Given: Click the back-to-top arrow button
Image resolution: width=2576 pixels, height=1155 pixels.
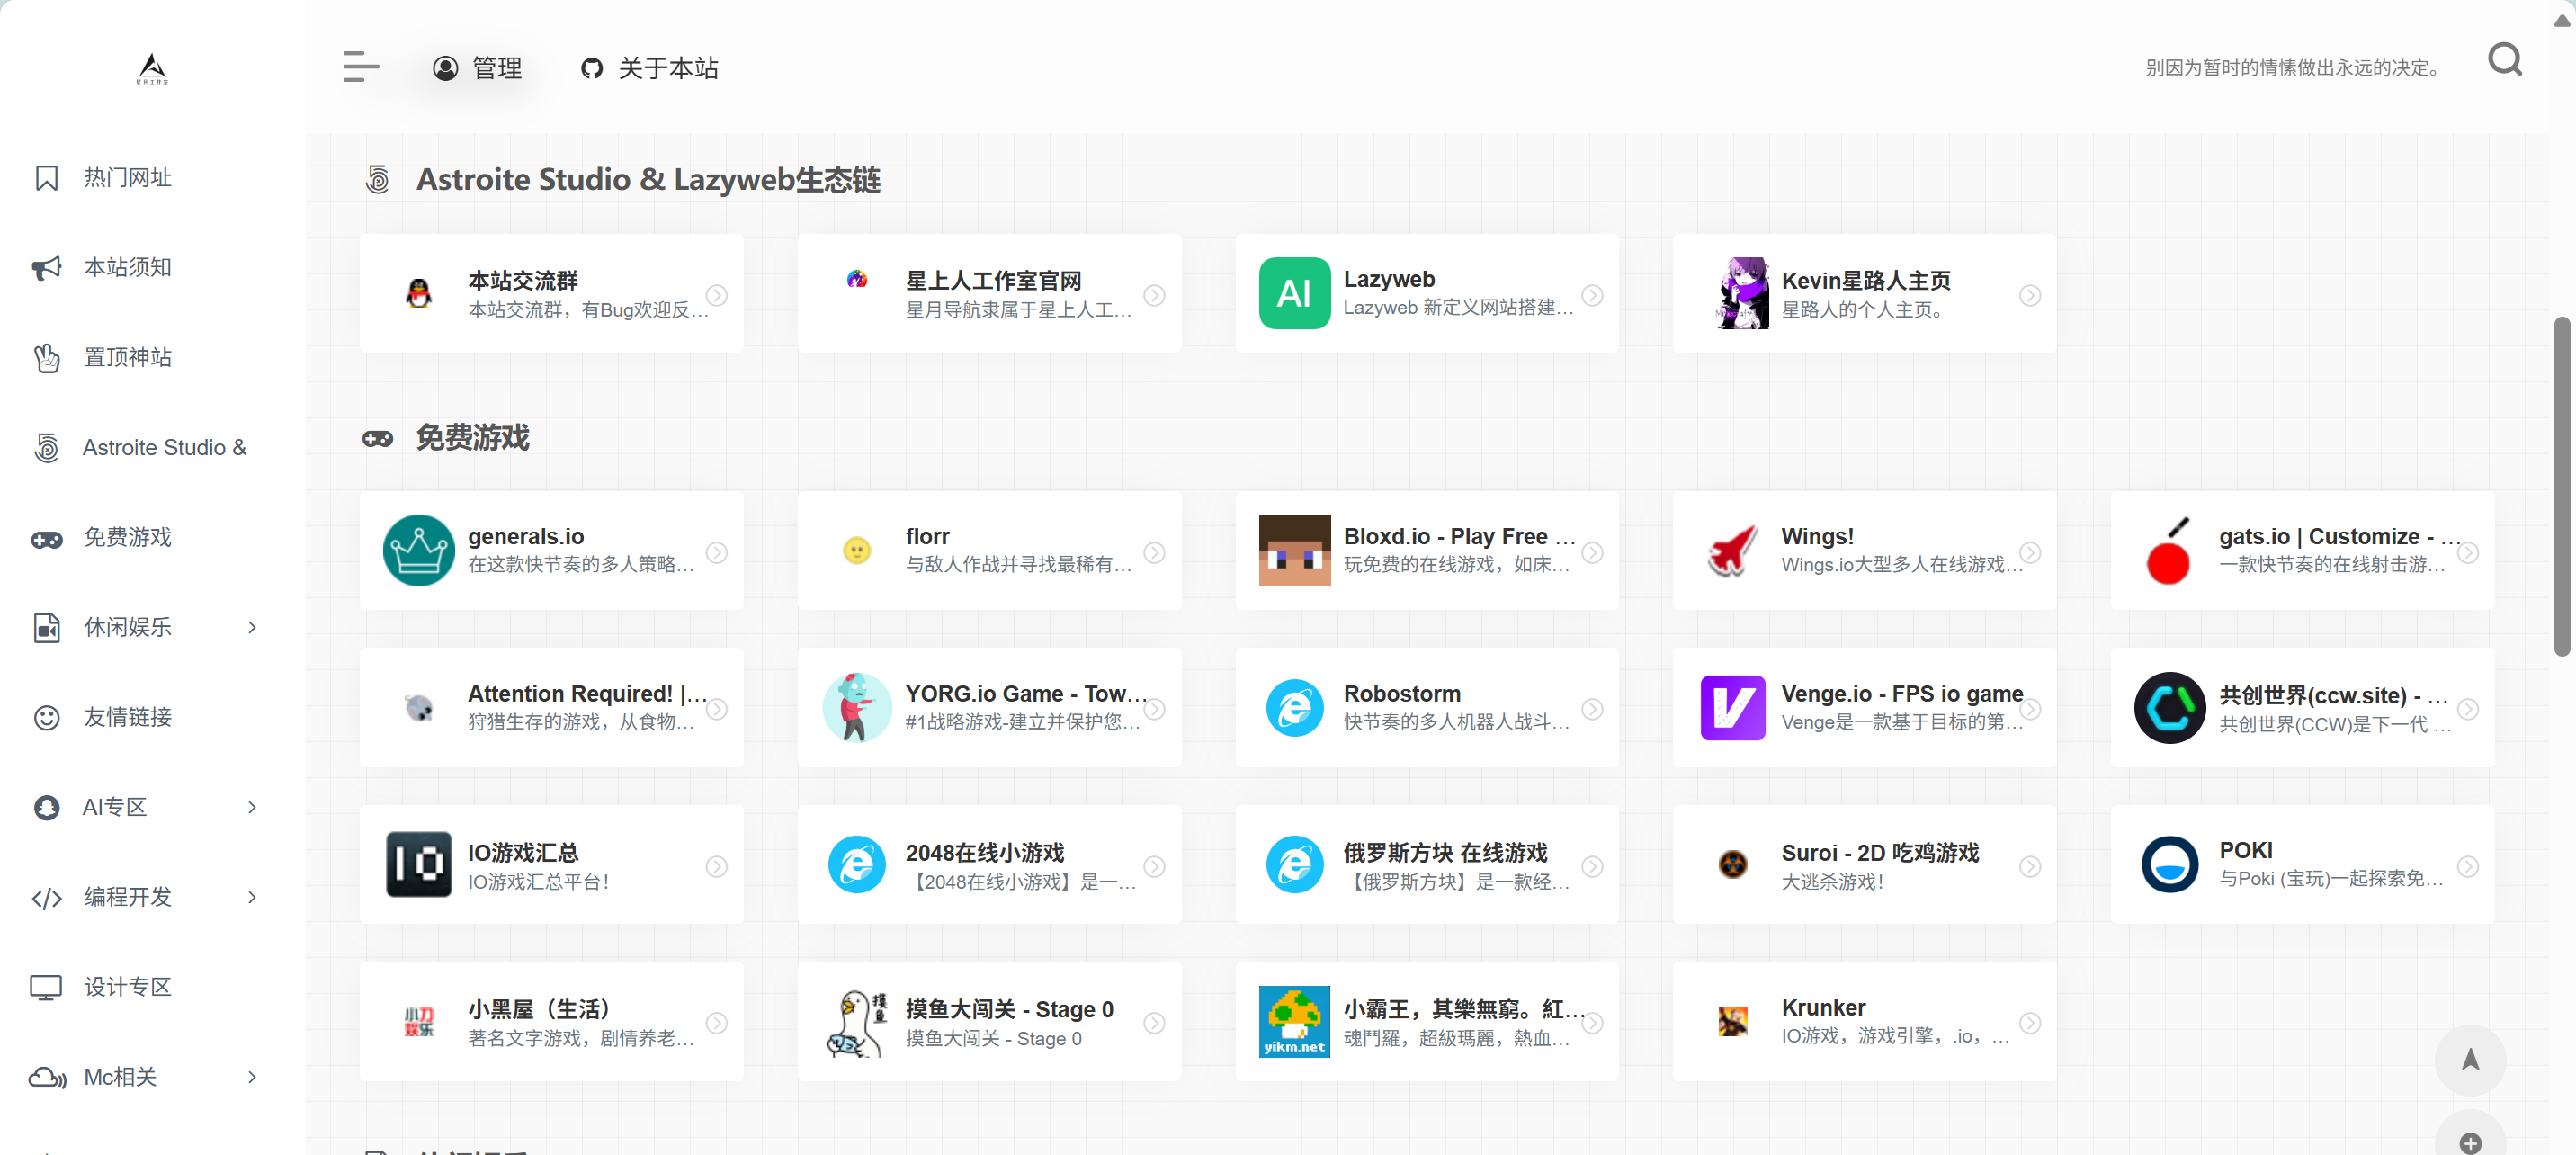Looking at the screenshot, I should 2470,1060.
